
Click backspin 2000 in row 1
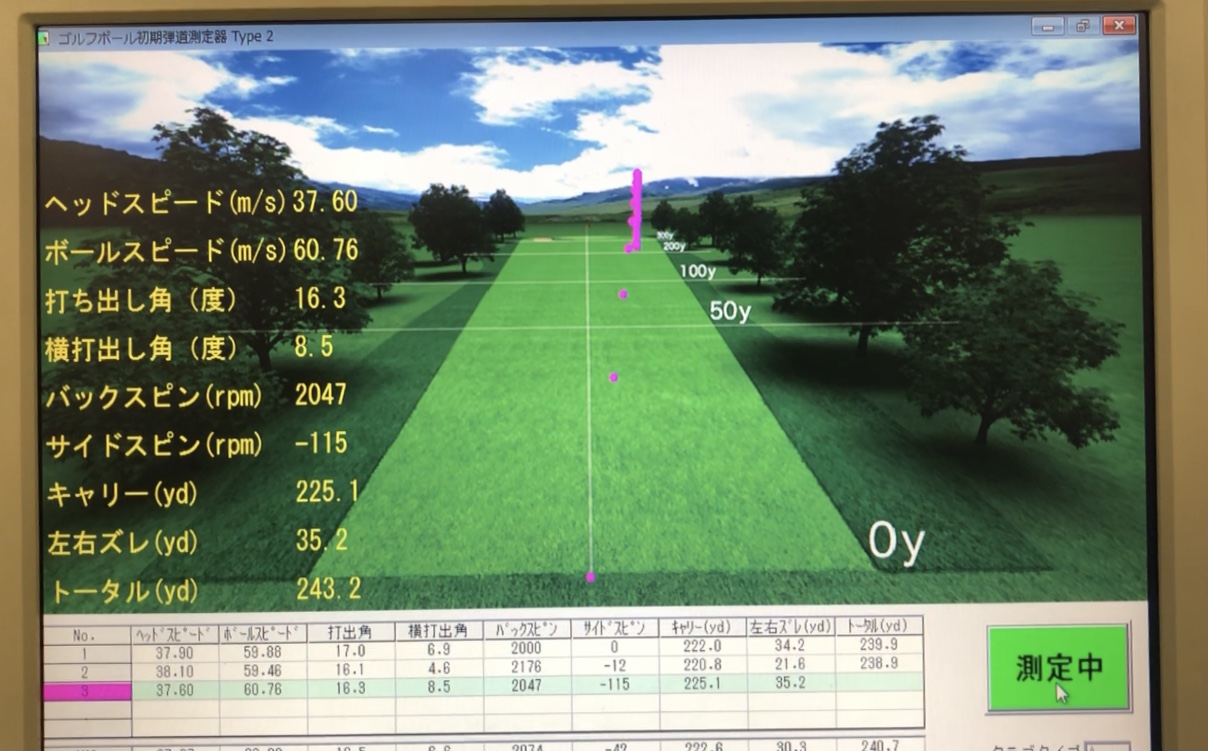click(527, 648)
